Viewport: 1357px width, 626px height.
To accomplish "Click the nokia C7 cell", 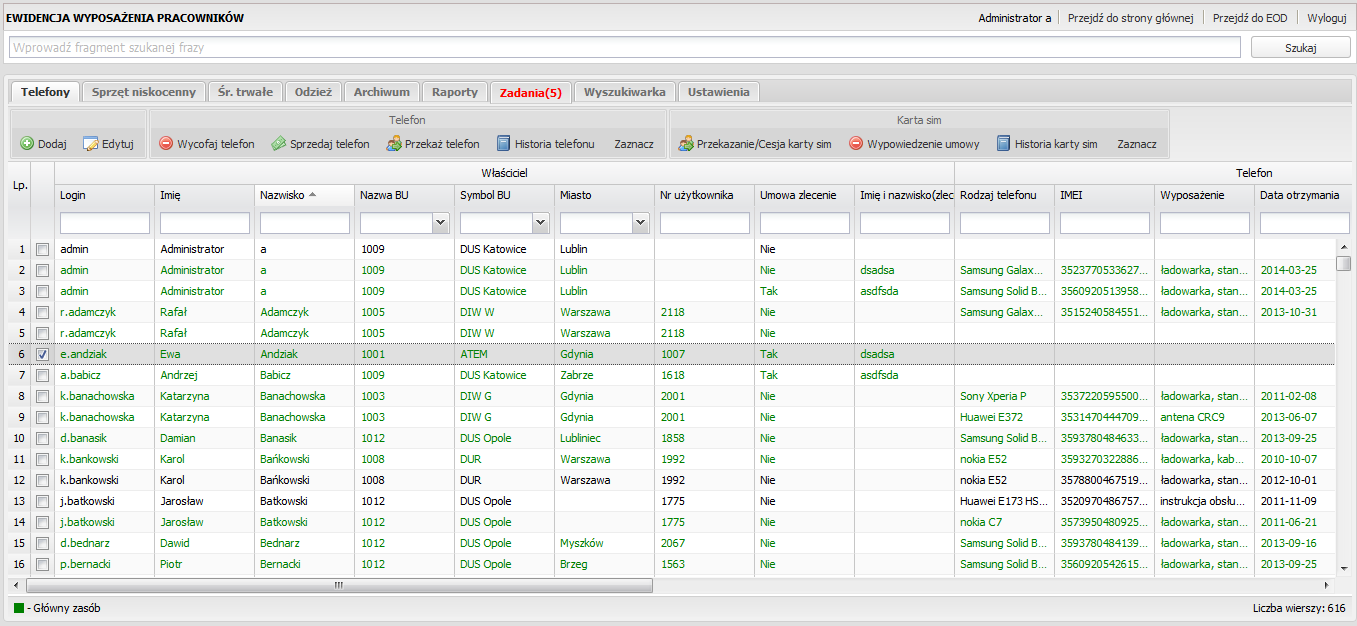I will [1005, 522].
